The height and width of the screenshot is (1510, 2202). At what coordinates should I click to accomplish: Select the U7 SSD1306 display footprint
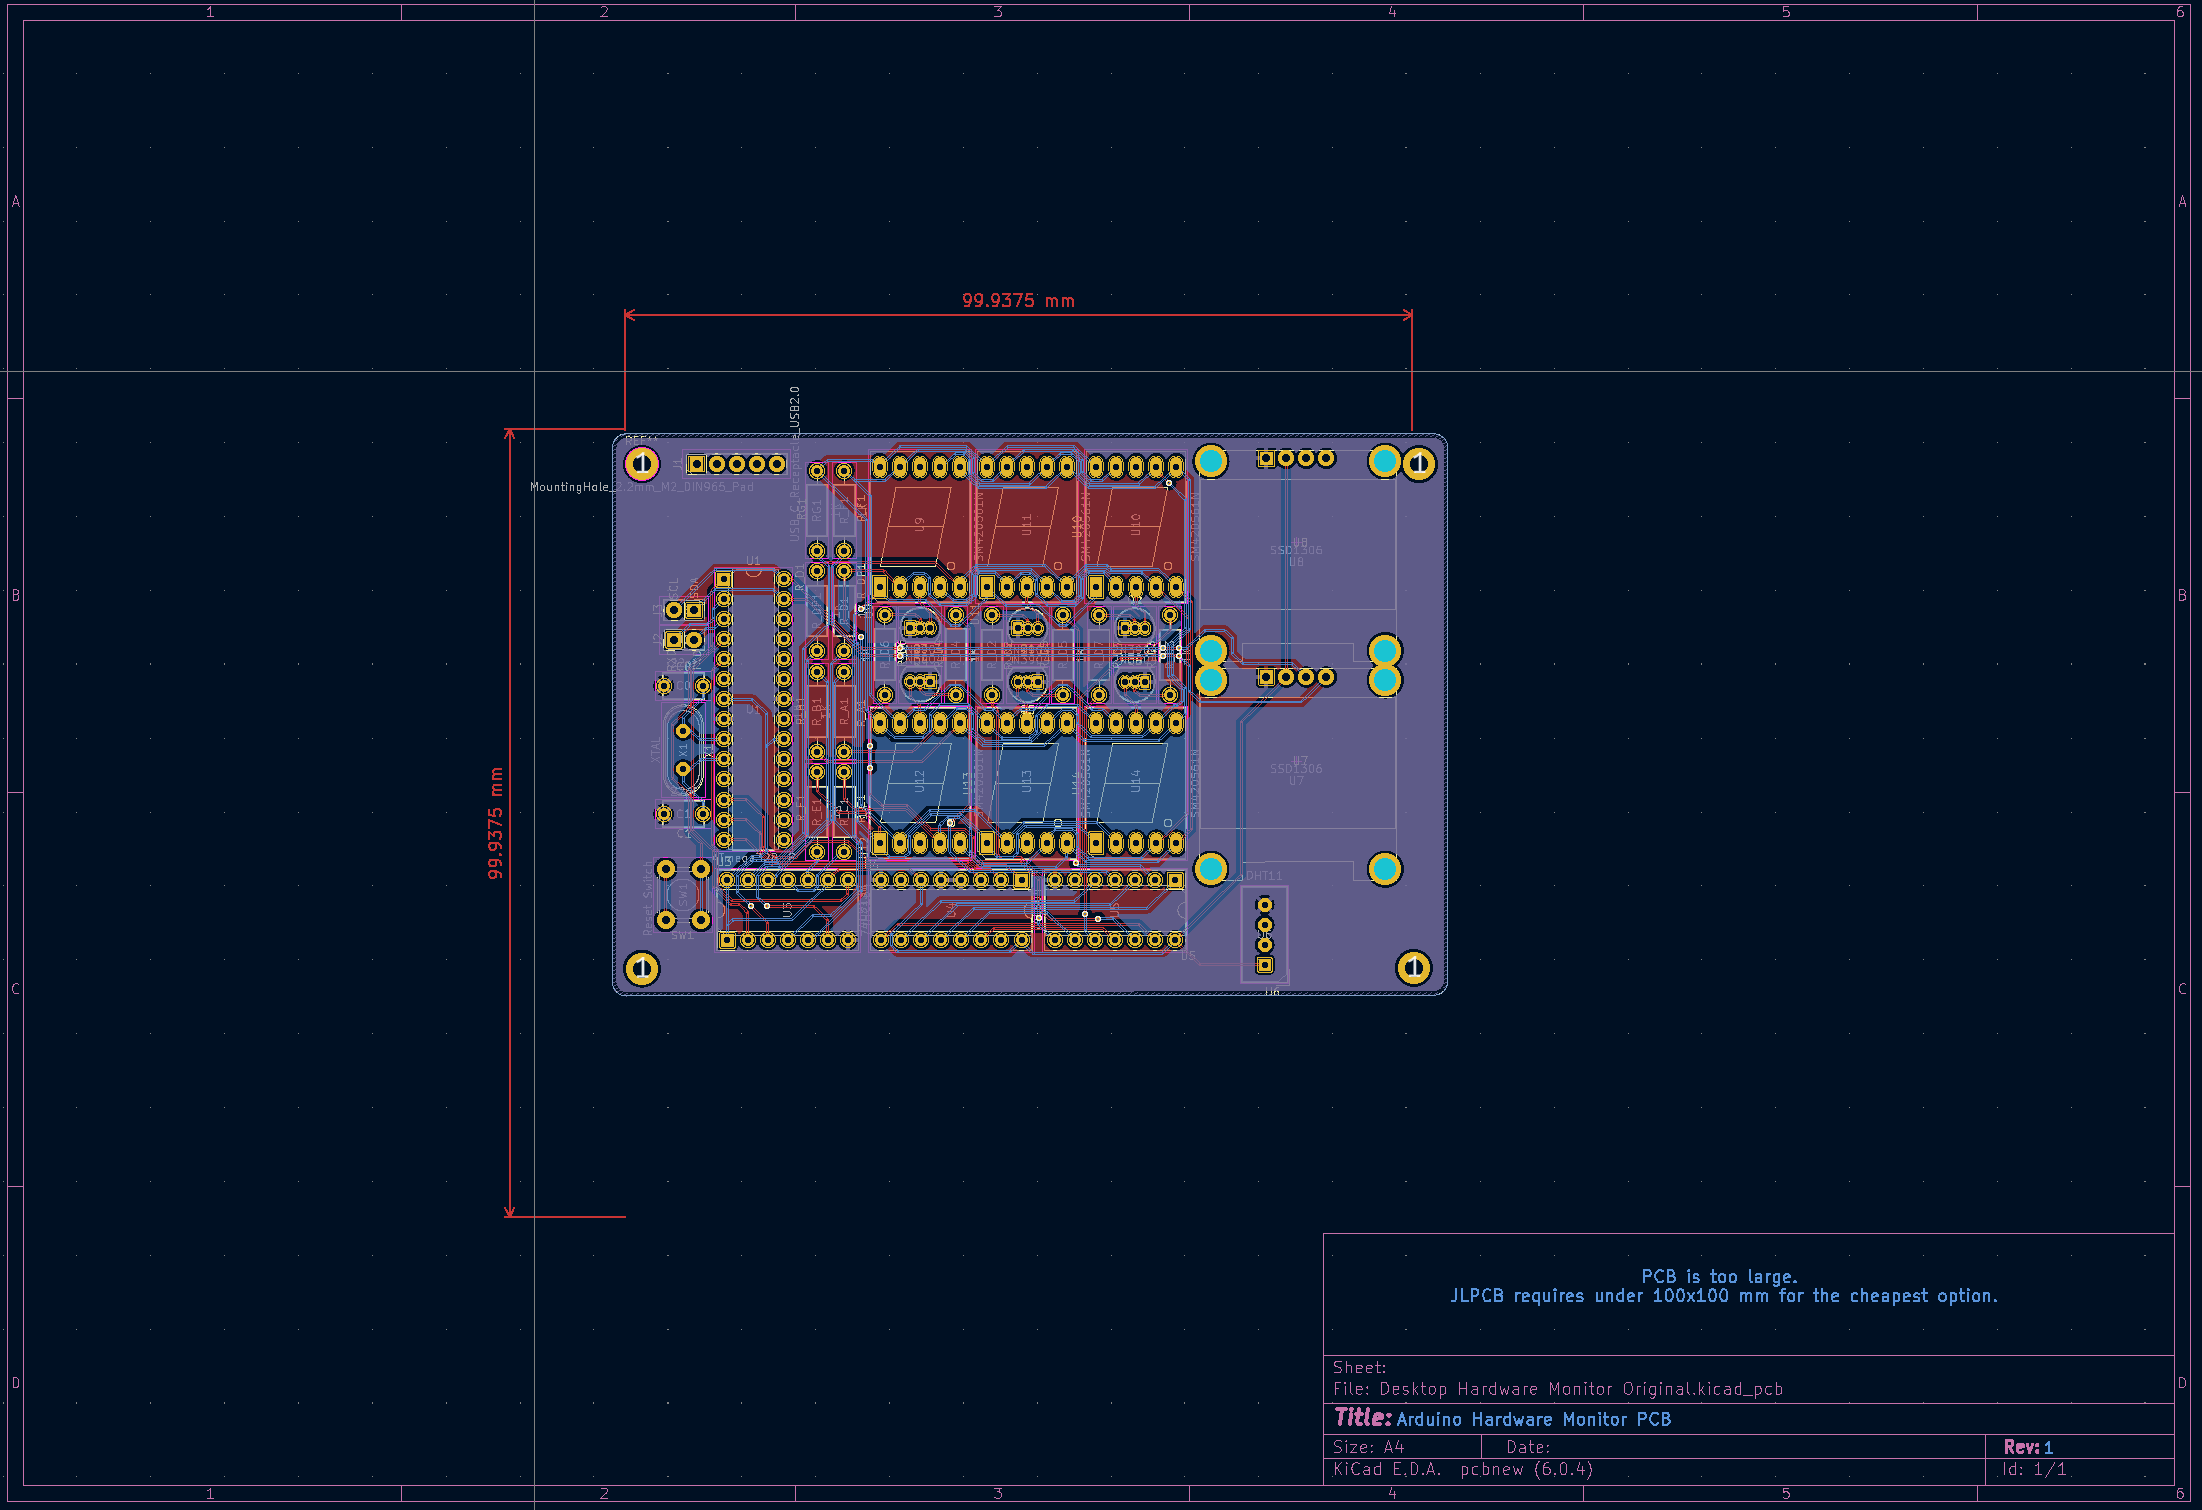1298,770
